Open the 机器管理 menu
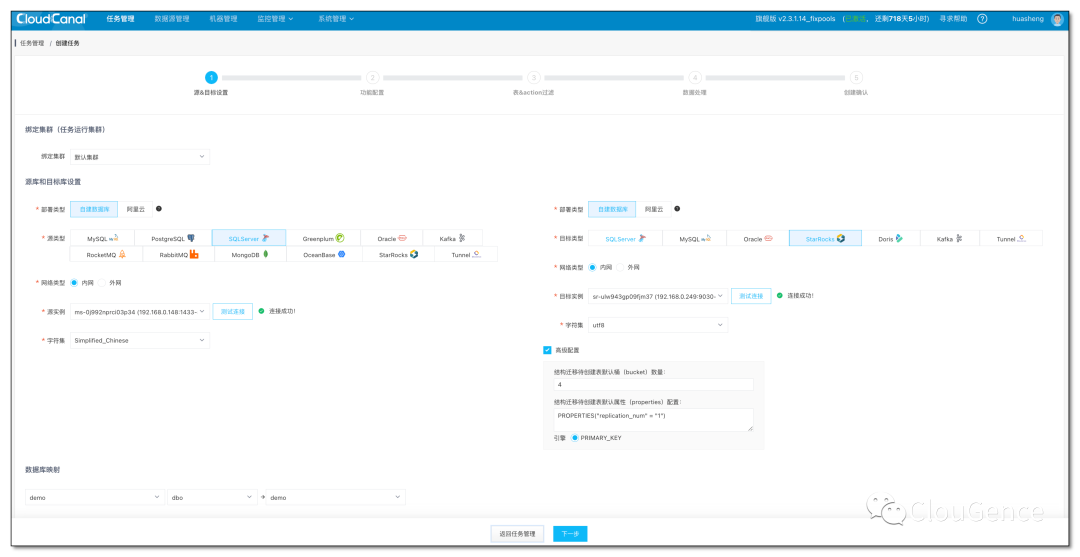This screenshot has height=557, width=1080. click(223, 19)
